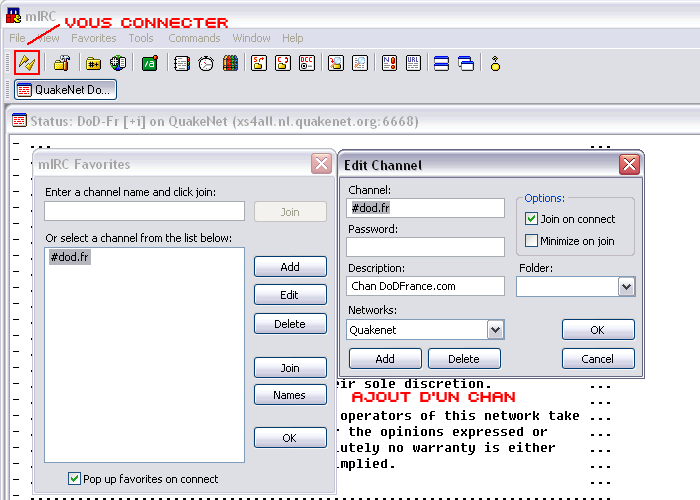Click the Cascade Windows toolbar icon
The width and height of the screenshot is (700, 500).
pyautogui.click(x=466, y=63)
